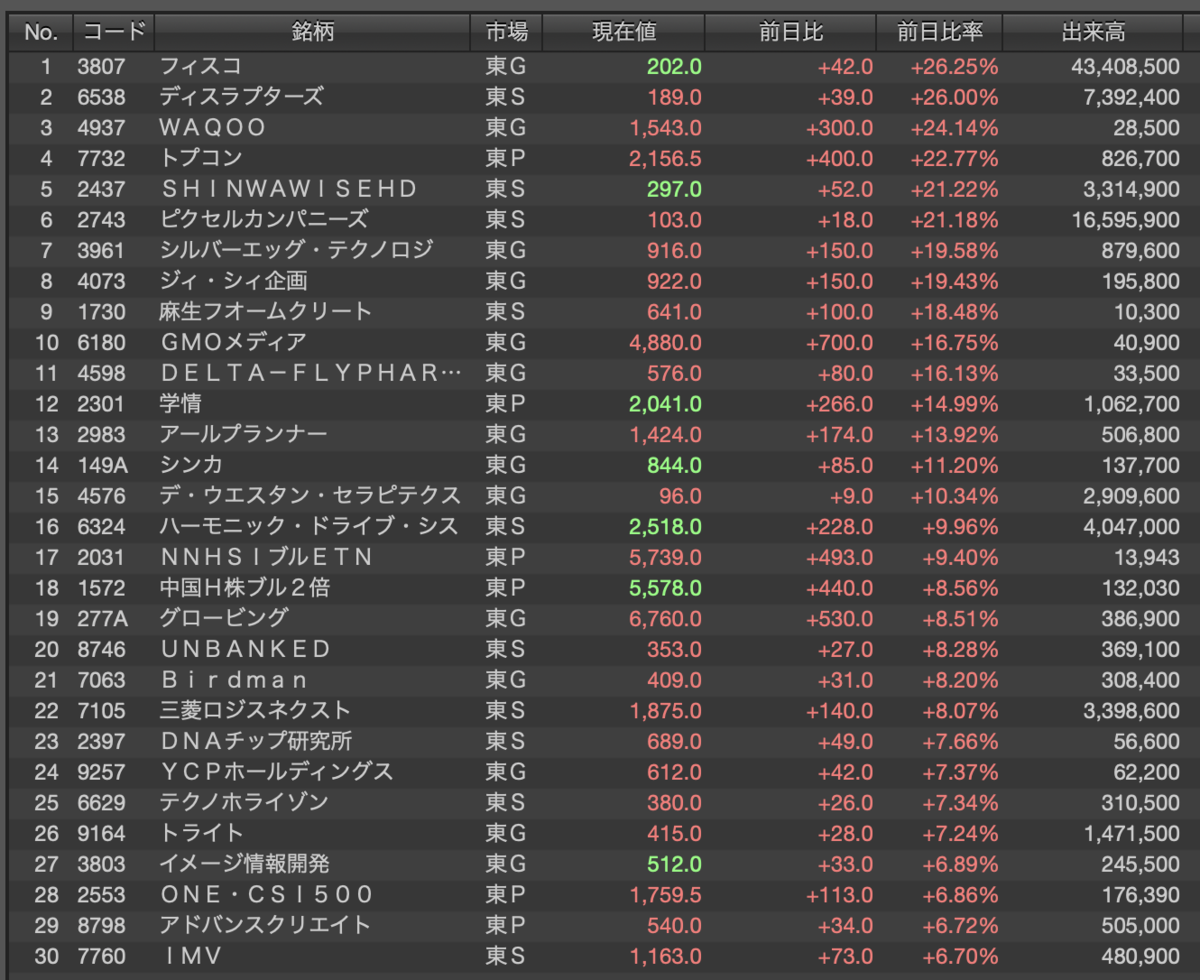Viewport: 1200px width, 980px height.
Task: Sort by the No. column header
Action: click(x=41, y=32)
